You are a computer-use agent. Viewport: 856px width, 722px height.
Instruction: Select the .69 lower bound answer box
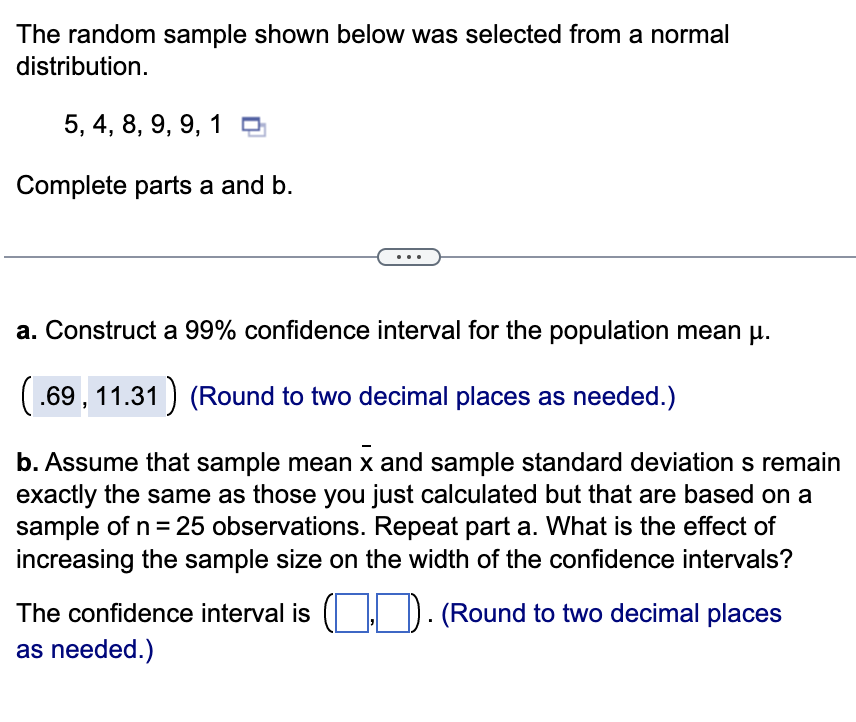57,396
